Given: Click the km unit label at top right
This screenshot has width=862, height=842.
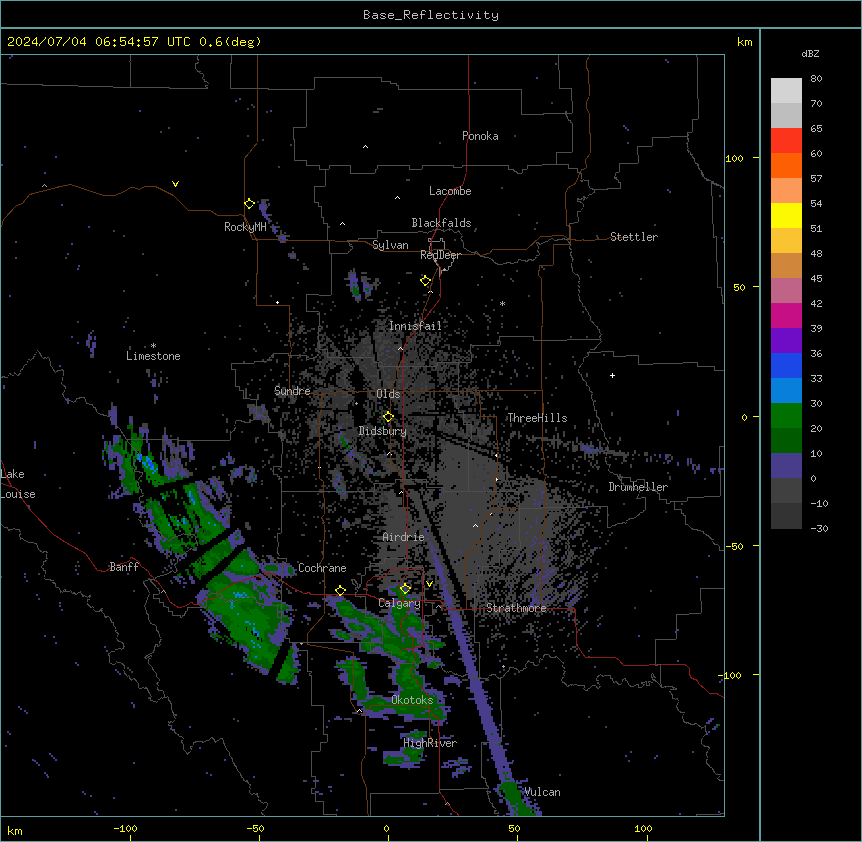Looking at the screenshot, I should (745, 42).
